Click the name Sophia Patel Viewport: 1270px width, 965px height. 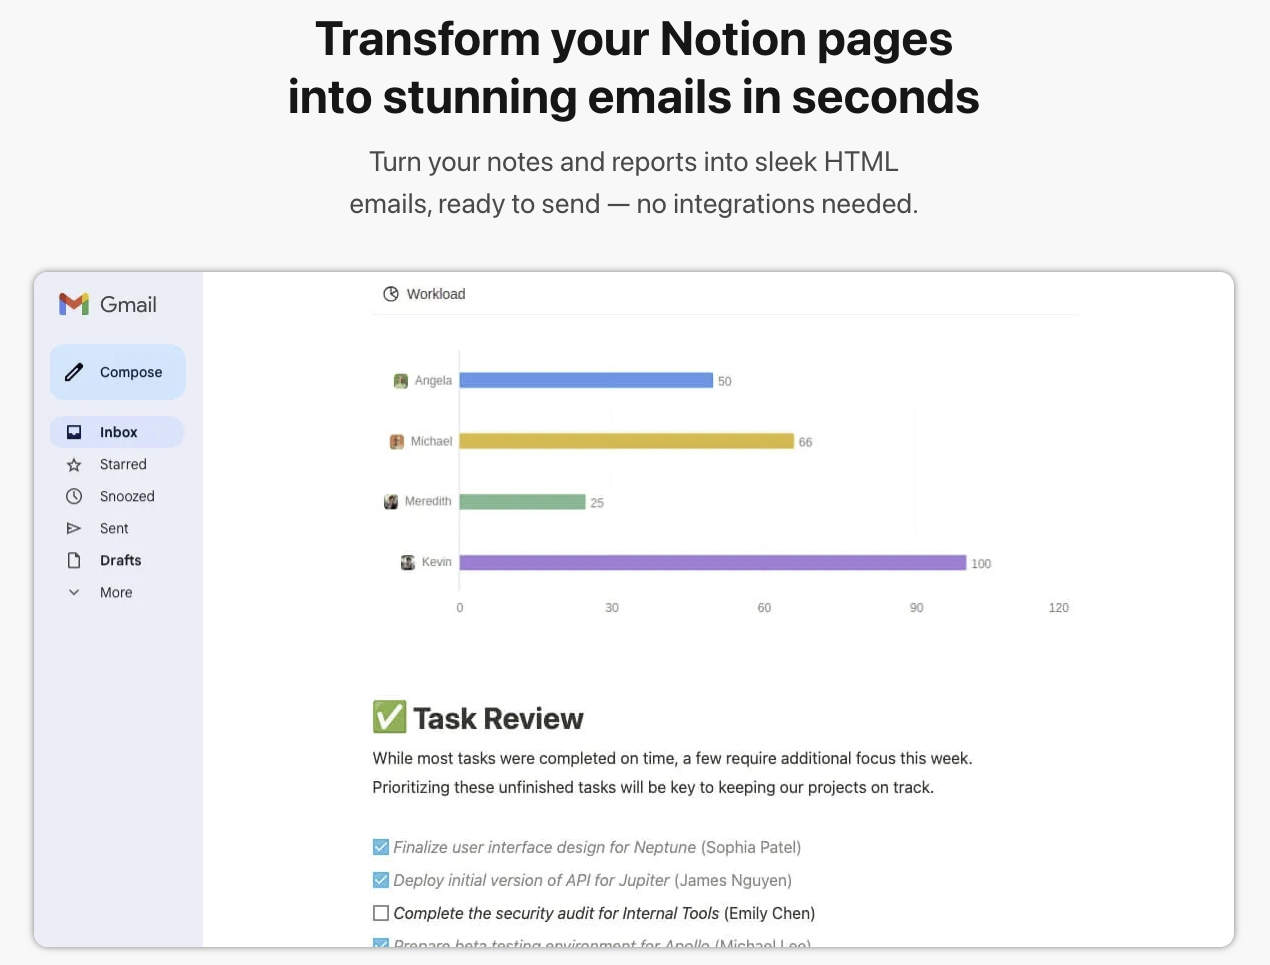click(751, 847)
